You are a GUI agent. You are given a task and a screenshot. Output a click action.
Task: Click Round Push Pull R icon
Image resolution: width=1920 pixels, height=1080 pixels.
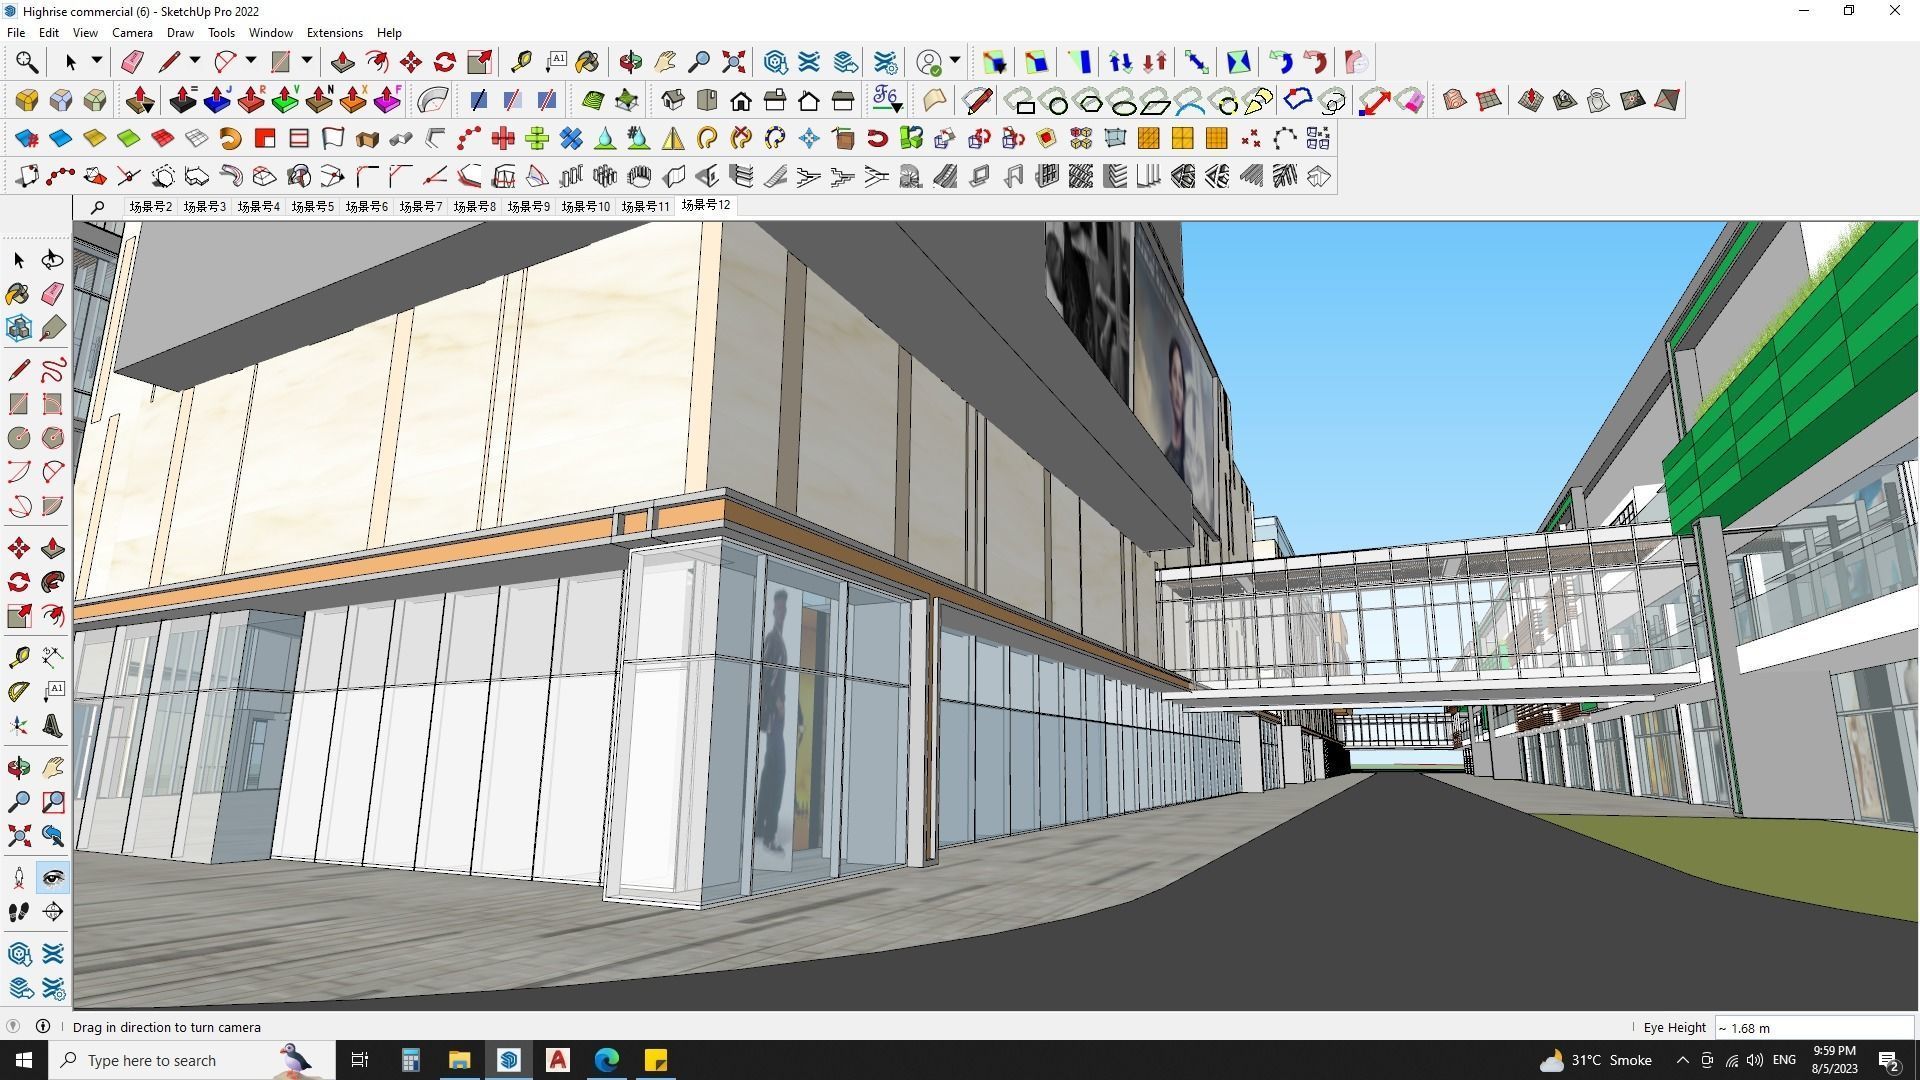click(x=251, y=100)
